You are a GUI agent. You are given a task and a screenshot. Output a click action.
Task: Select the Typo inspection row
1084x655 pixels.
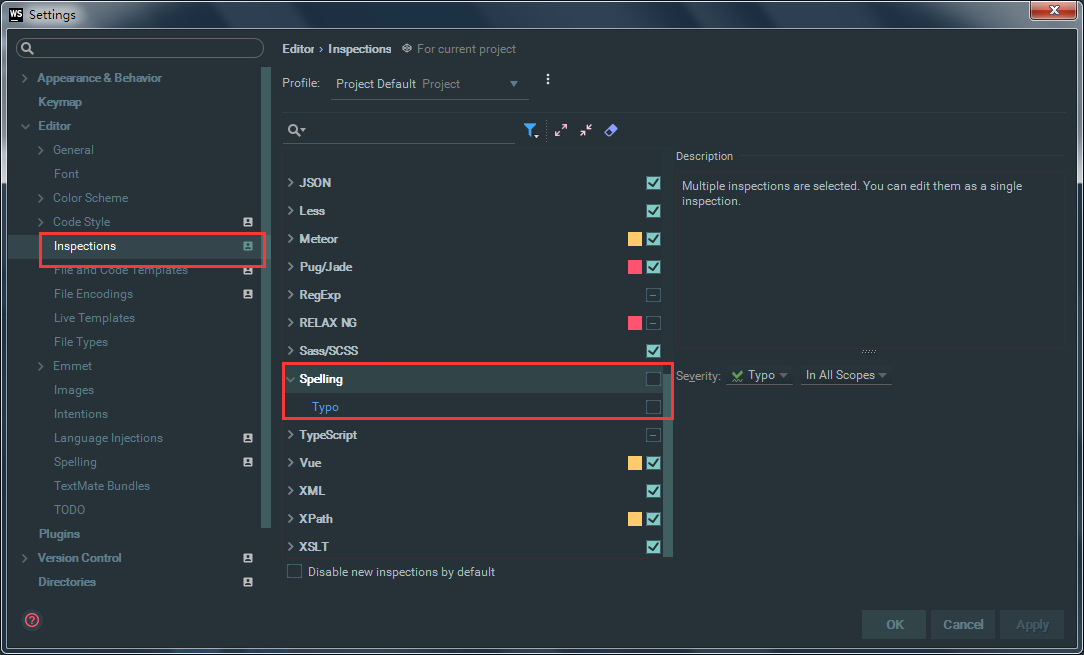click(473, 407)
